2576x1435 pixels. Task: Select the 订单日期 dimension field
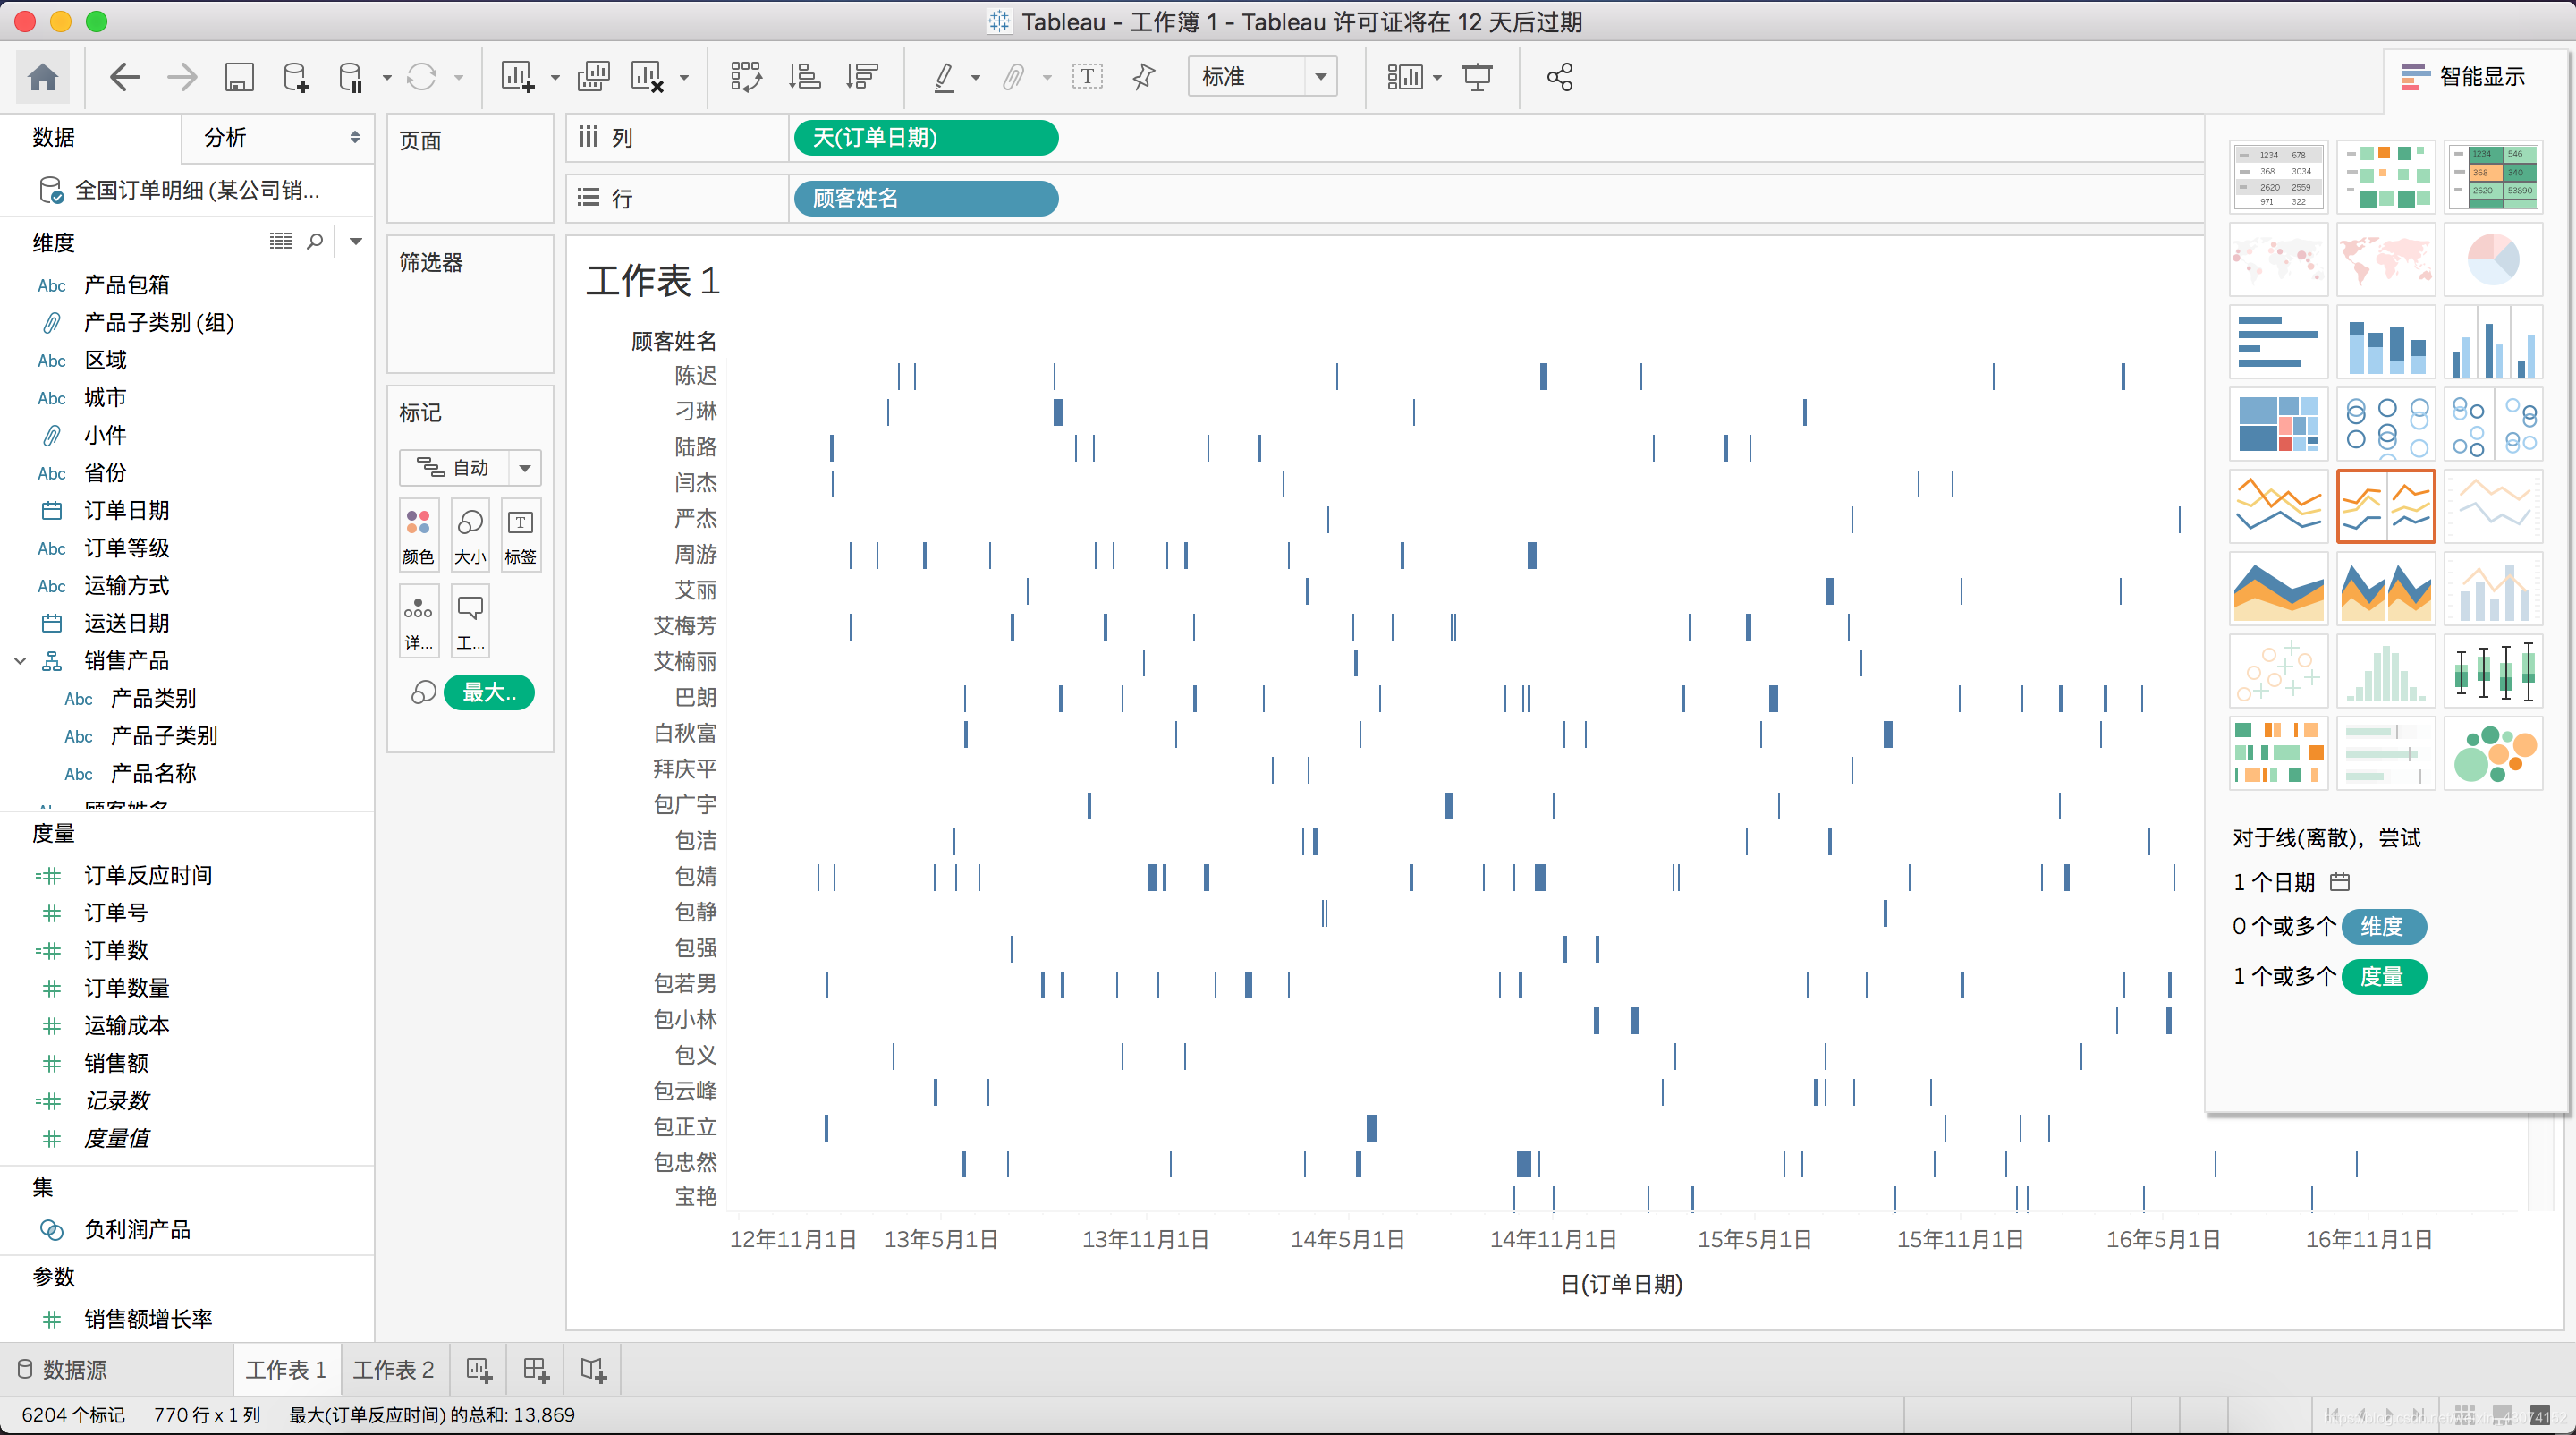[x=126, y=510]
